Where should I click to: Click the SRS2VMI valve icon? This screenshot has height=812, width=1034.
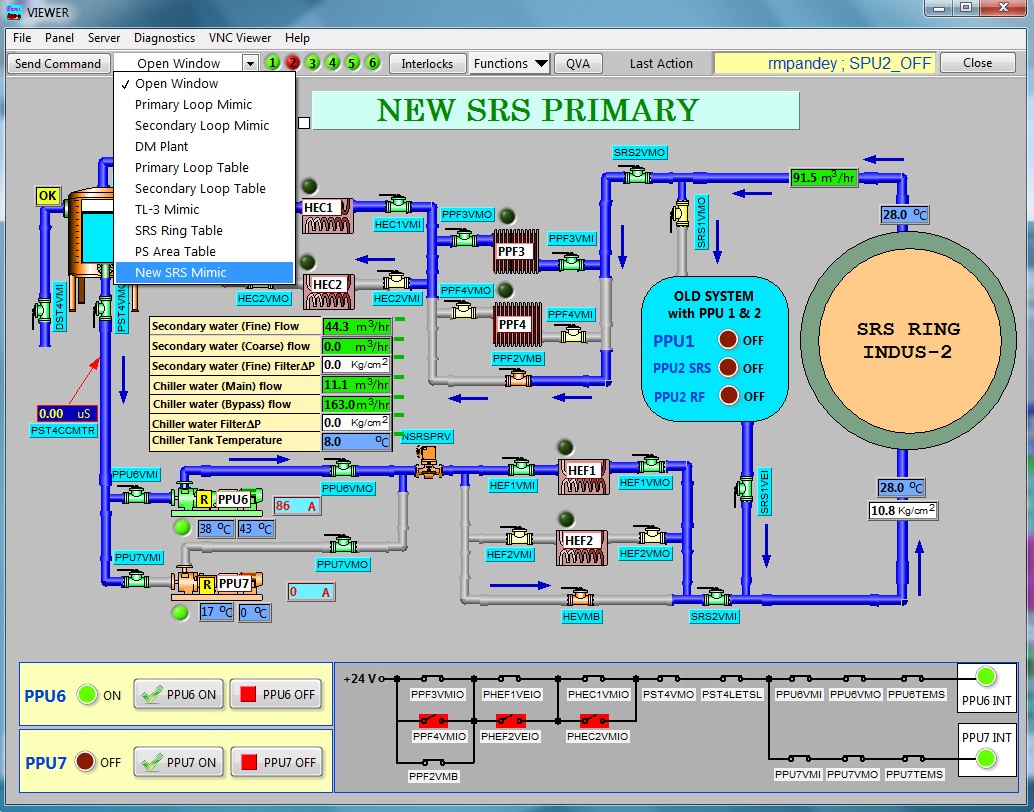(x=715, y=597)
